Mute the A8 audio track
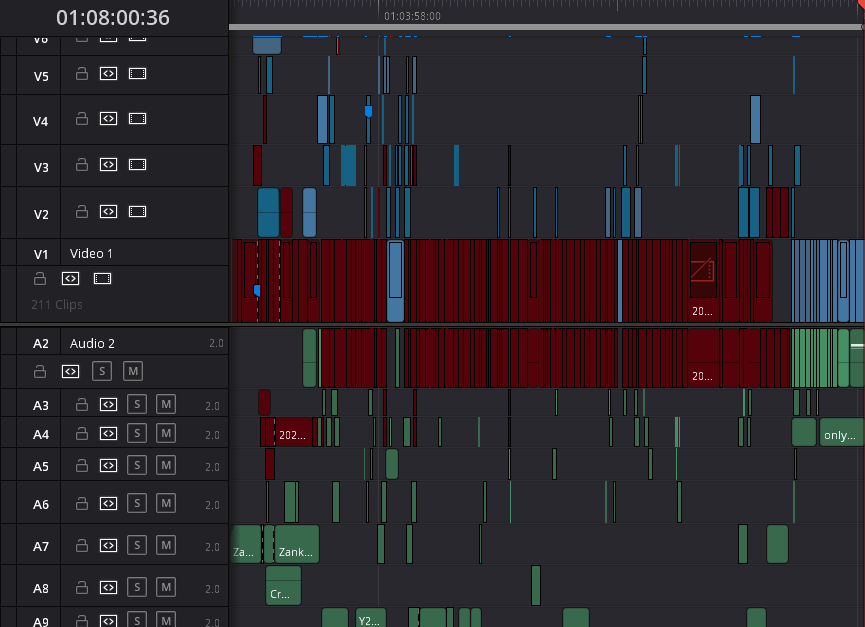The height and width of the screenshot is (627, 865). [x=166, y=587]
